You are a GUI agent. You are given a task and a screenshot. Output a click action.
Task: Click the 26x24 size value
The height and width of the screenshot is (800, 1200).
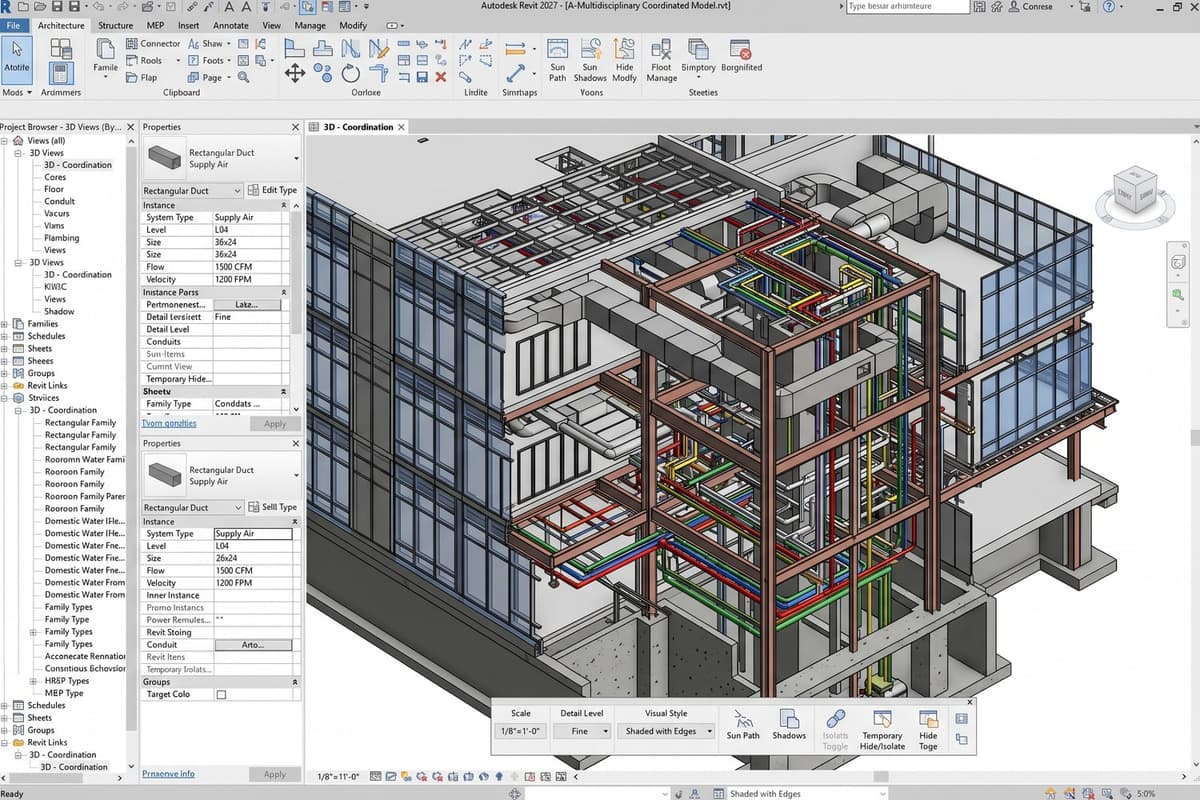(x=227, y=558)
